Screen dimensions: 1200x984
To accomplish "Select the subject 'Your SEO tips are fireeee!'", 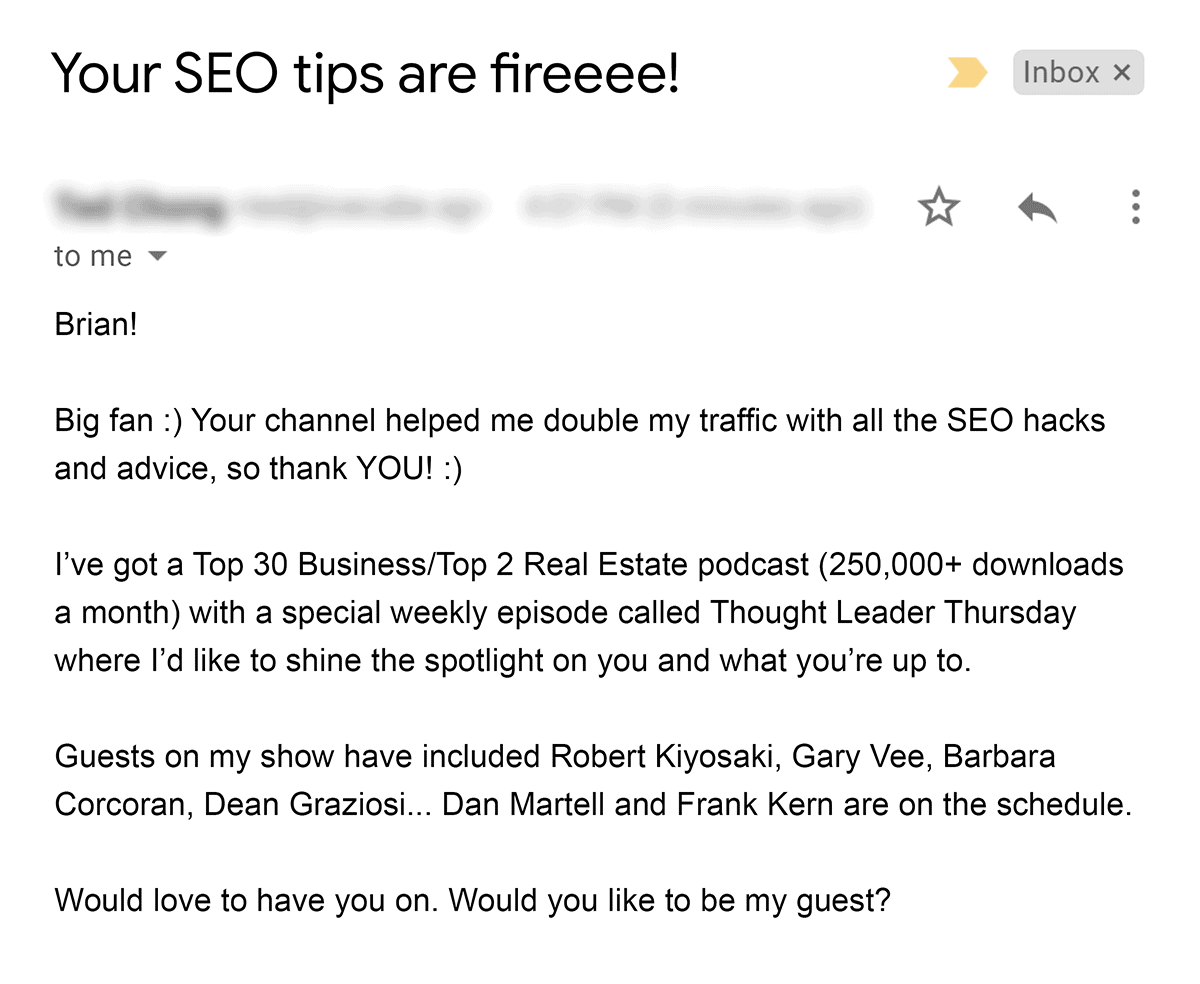I will pos(367,72).
